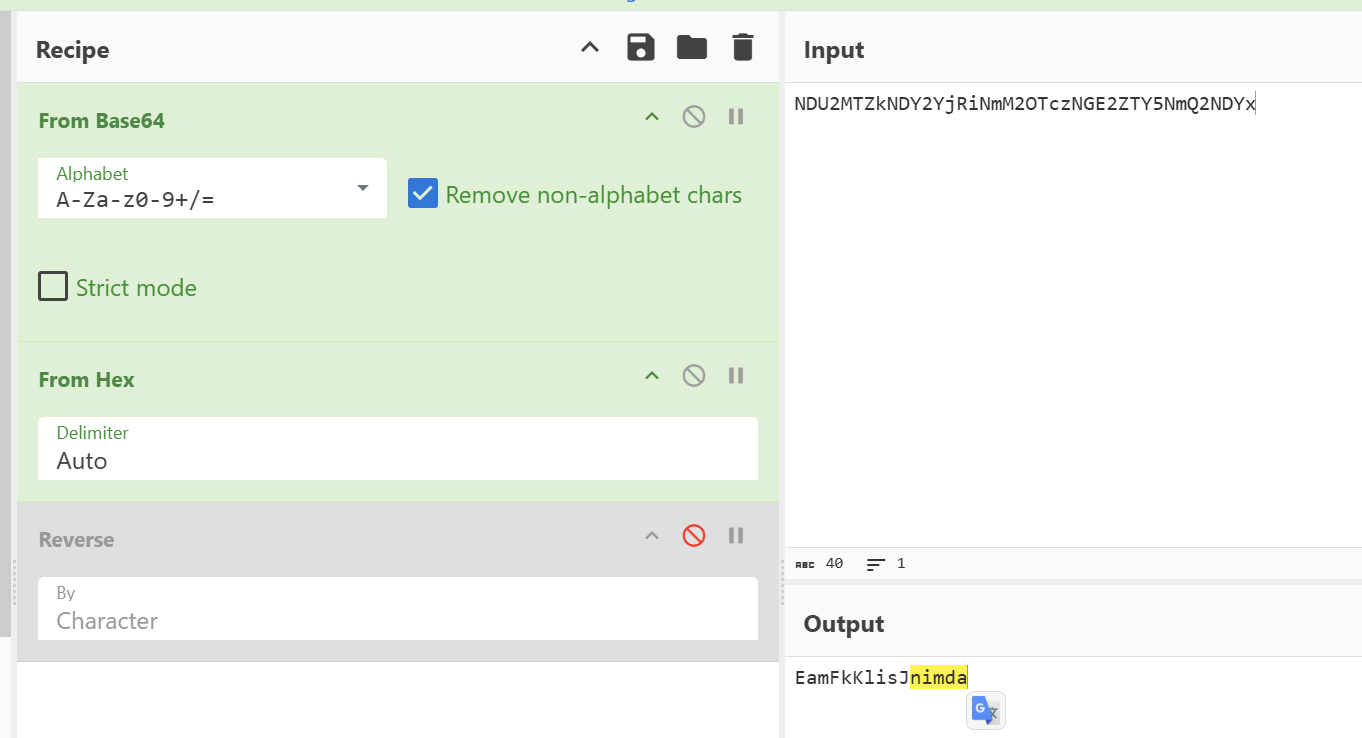Click the Google Translate popup icon
The width and height of the screenshot is (1362, 738).
pos(985,710)
